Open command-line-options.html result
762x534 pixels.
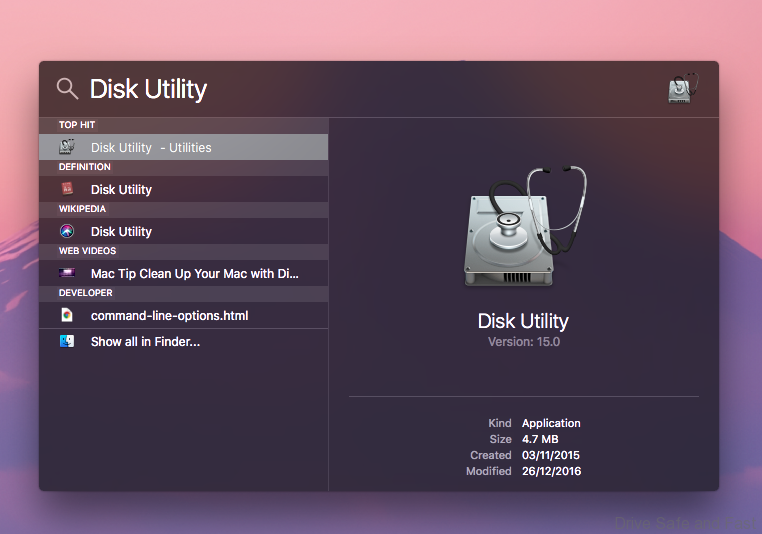coord(169,315)
